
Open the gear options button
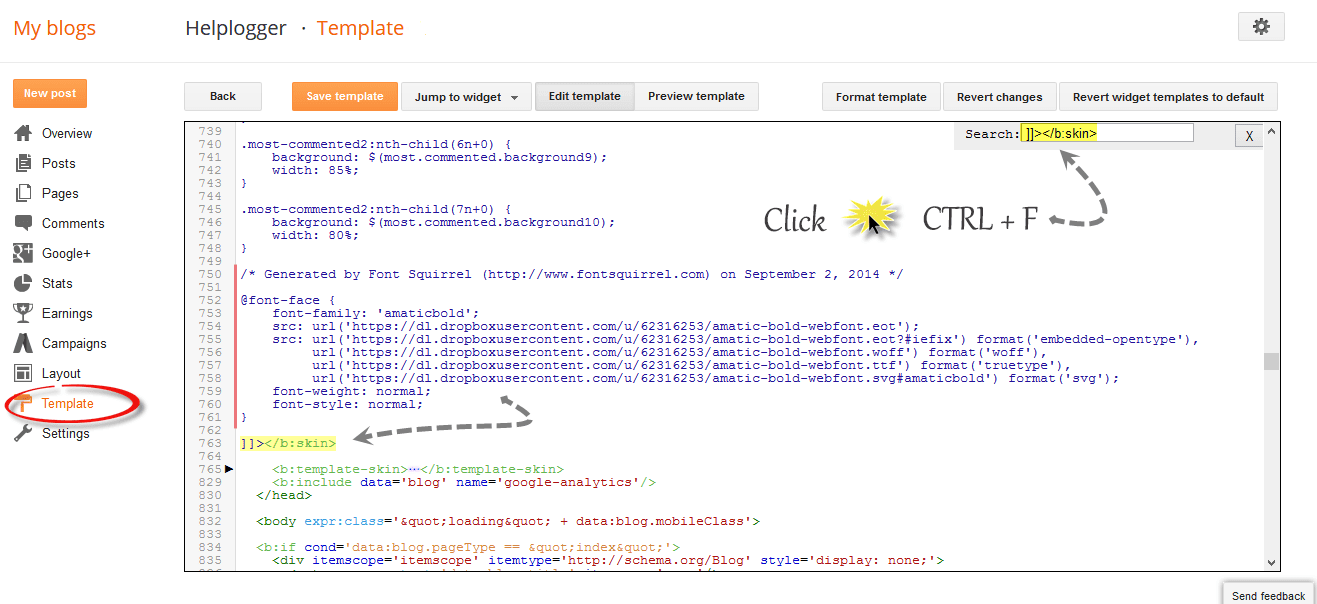1261,27
